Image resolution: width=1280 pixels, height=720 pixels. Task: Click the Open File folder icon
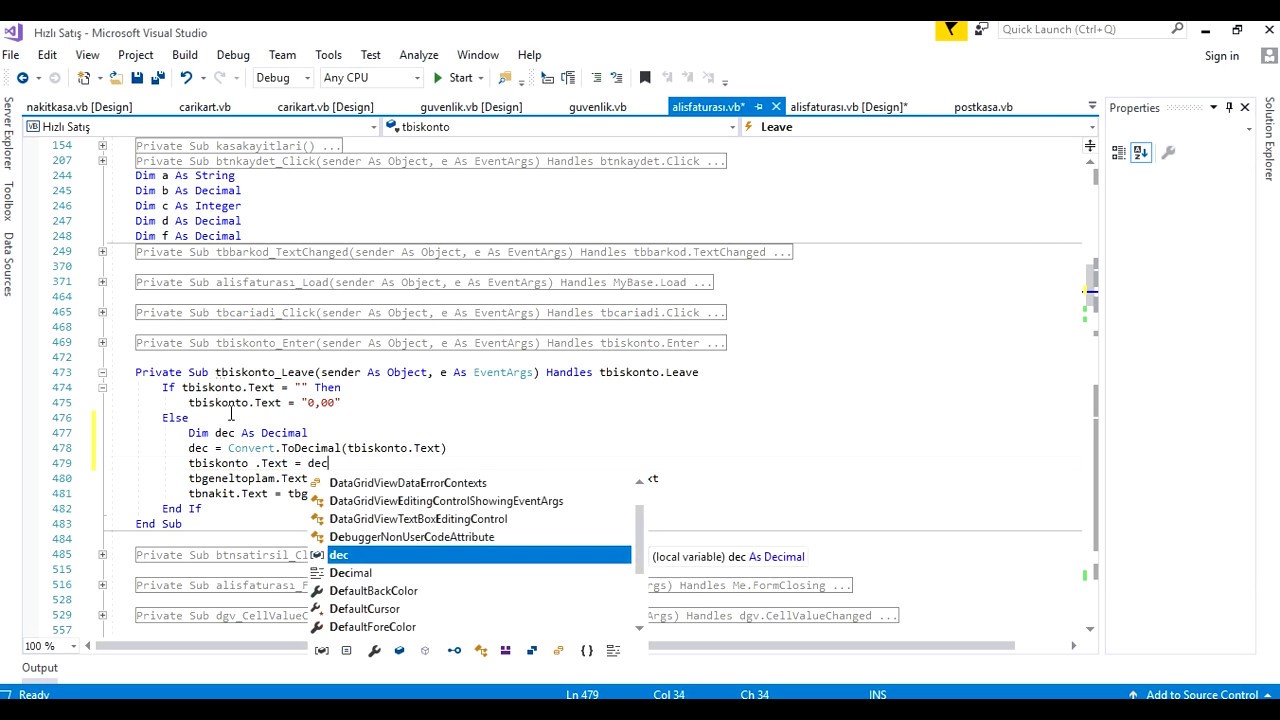tap(116, 78)
